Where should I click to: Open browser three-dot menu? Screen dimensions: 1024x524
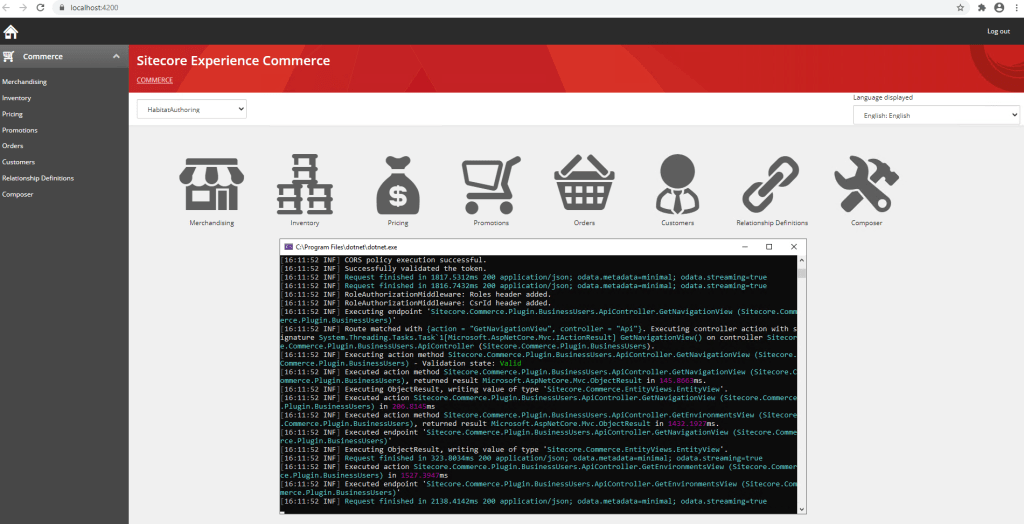1017,8
